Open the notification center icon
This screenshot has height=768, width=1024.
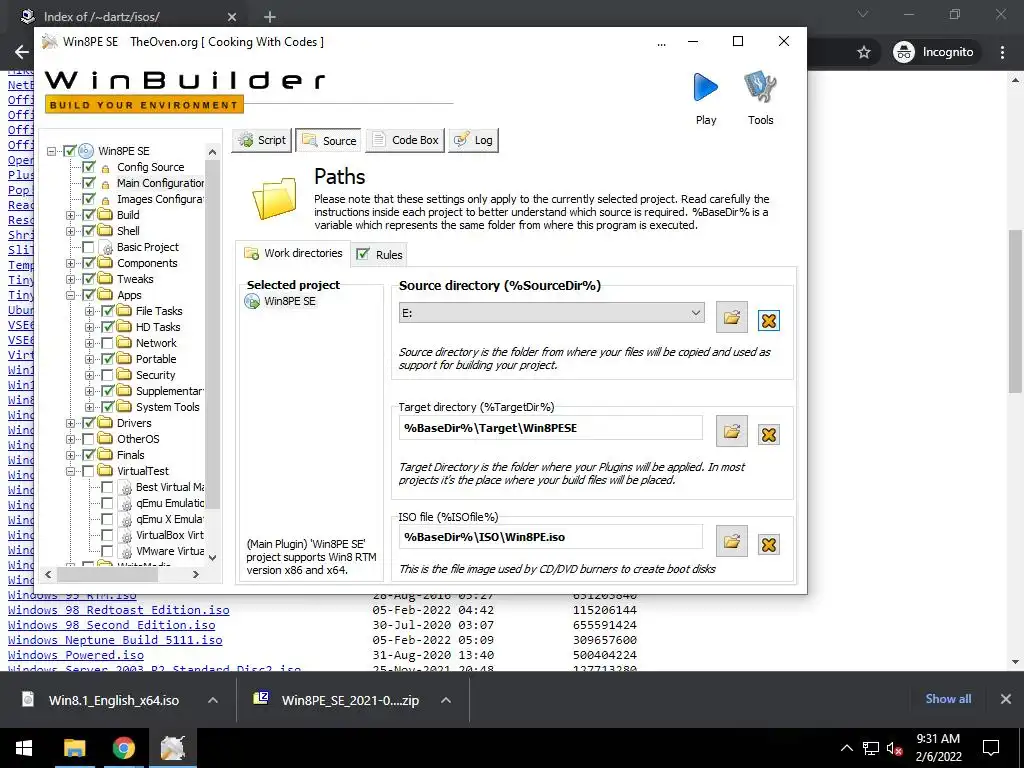coord(991,748)
